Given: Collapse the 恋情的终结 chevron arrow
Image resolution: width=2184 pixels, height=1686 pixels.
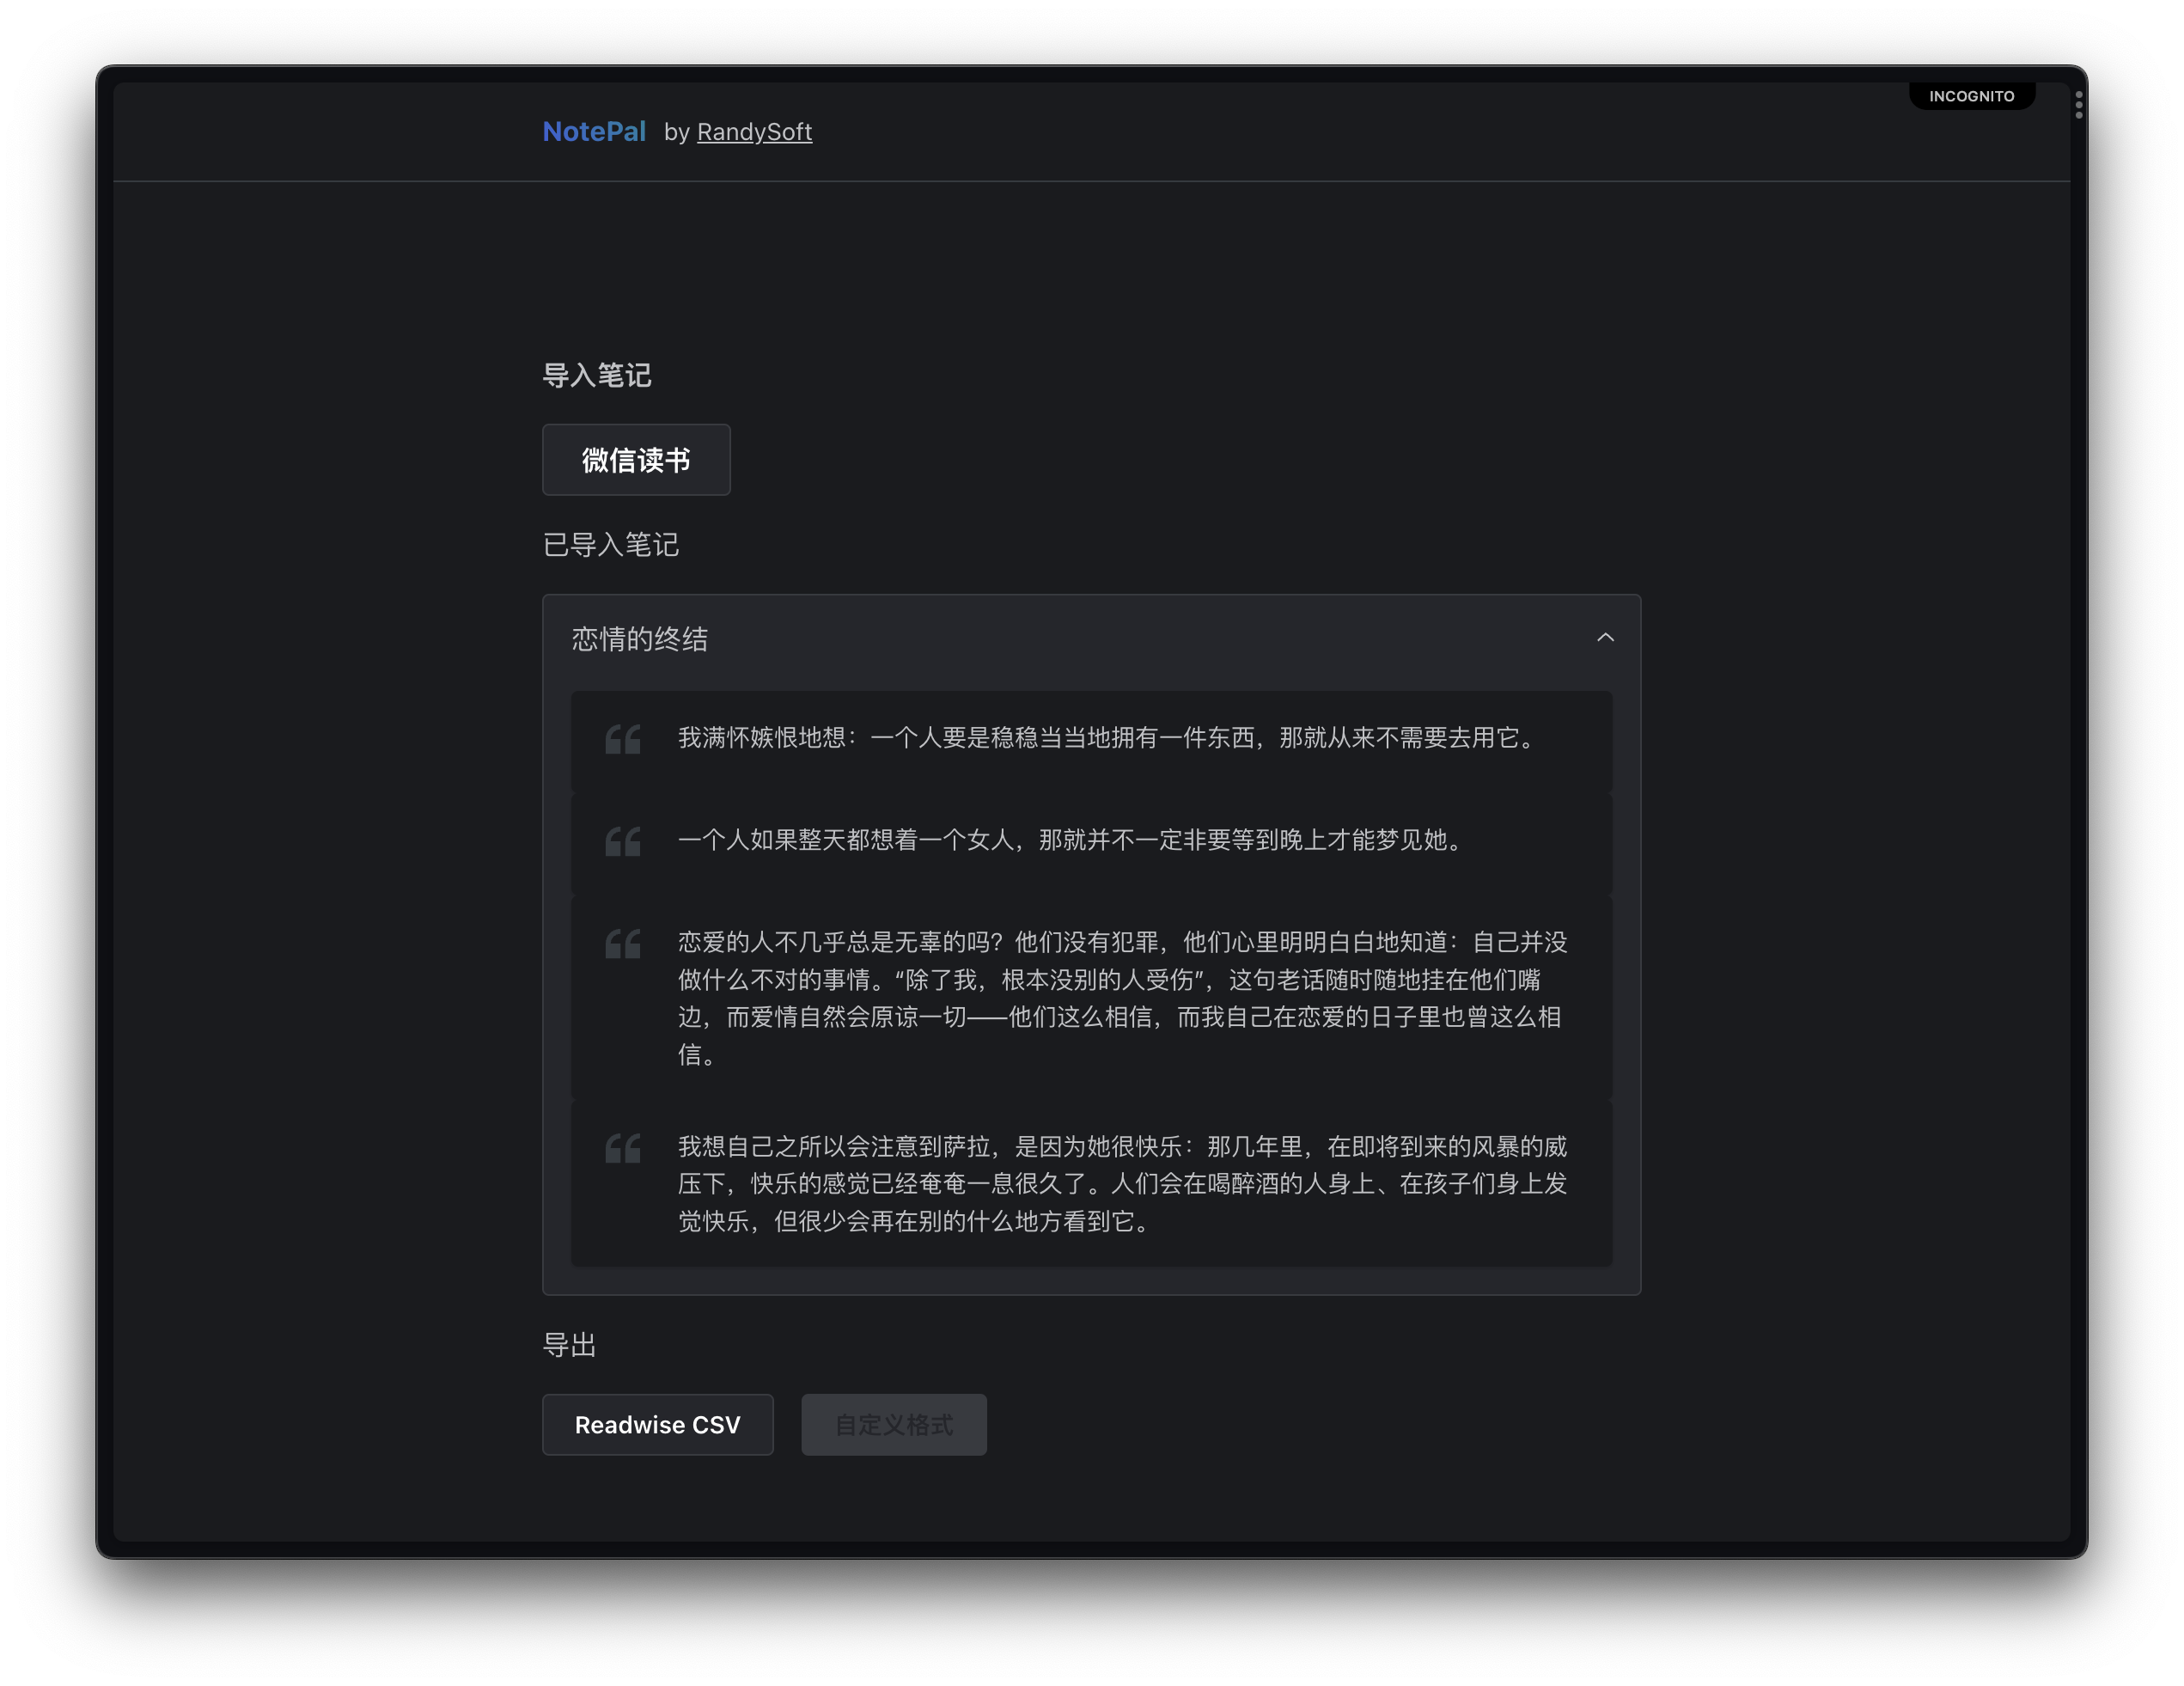Looking at the screenshot, I should [1605, 638].
